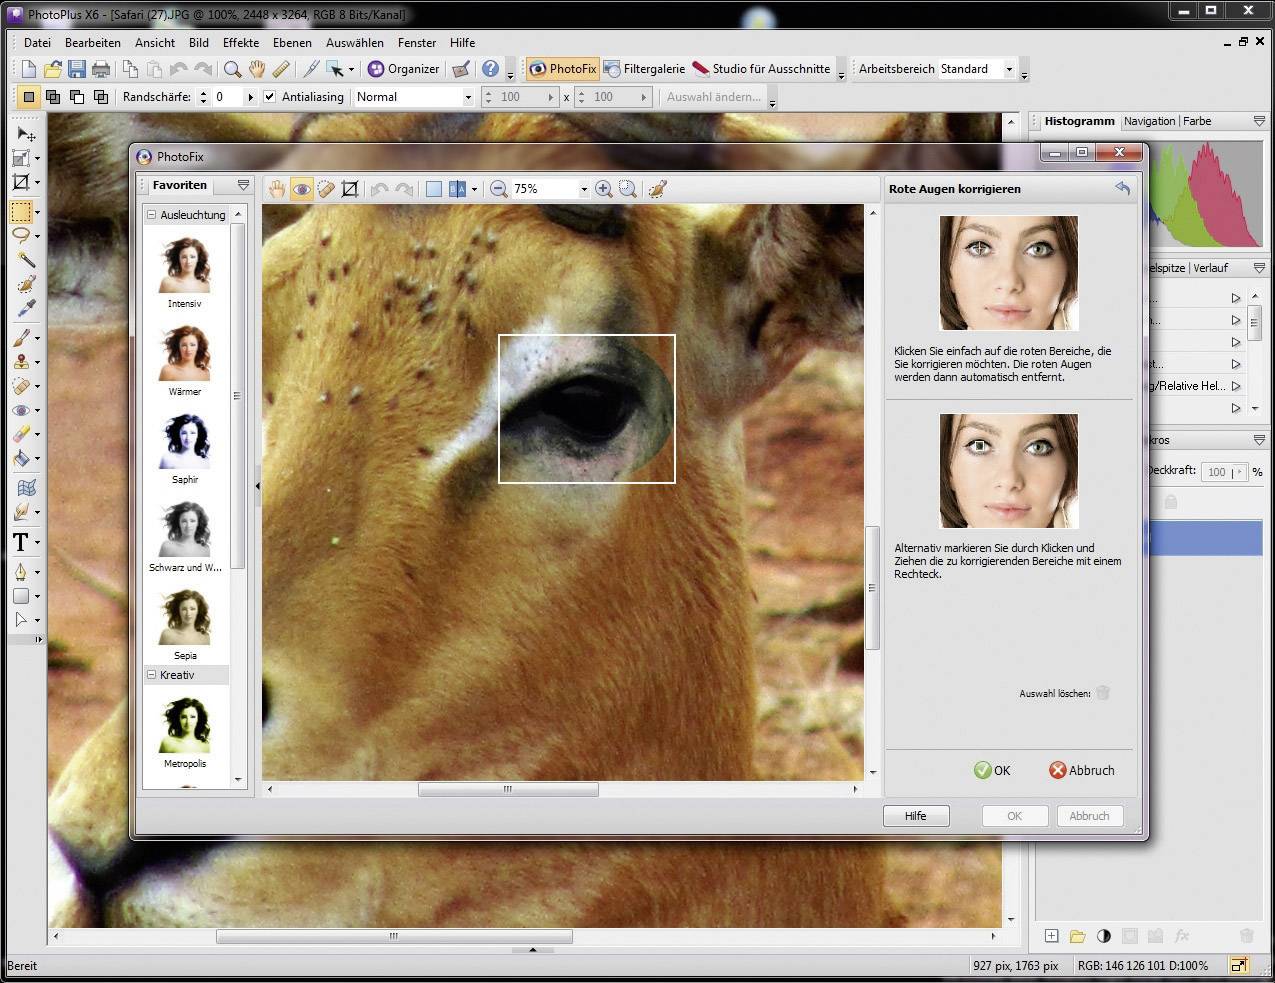Switch to the Farbe tab
This screenshot has width=1275, height=983.
point(1197,121)
